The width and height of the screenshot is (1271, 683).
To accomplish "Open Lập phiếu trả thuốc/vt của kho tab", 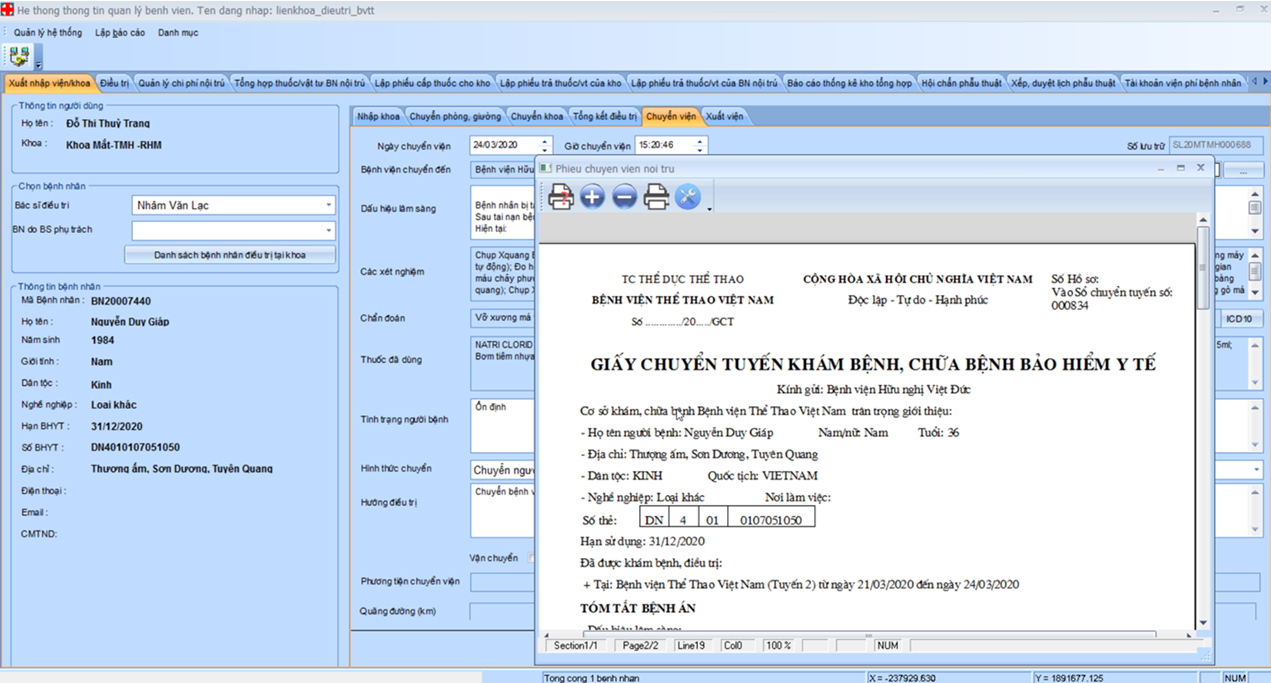I will point(561,83).
